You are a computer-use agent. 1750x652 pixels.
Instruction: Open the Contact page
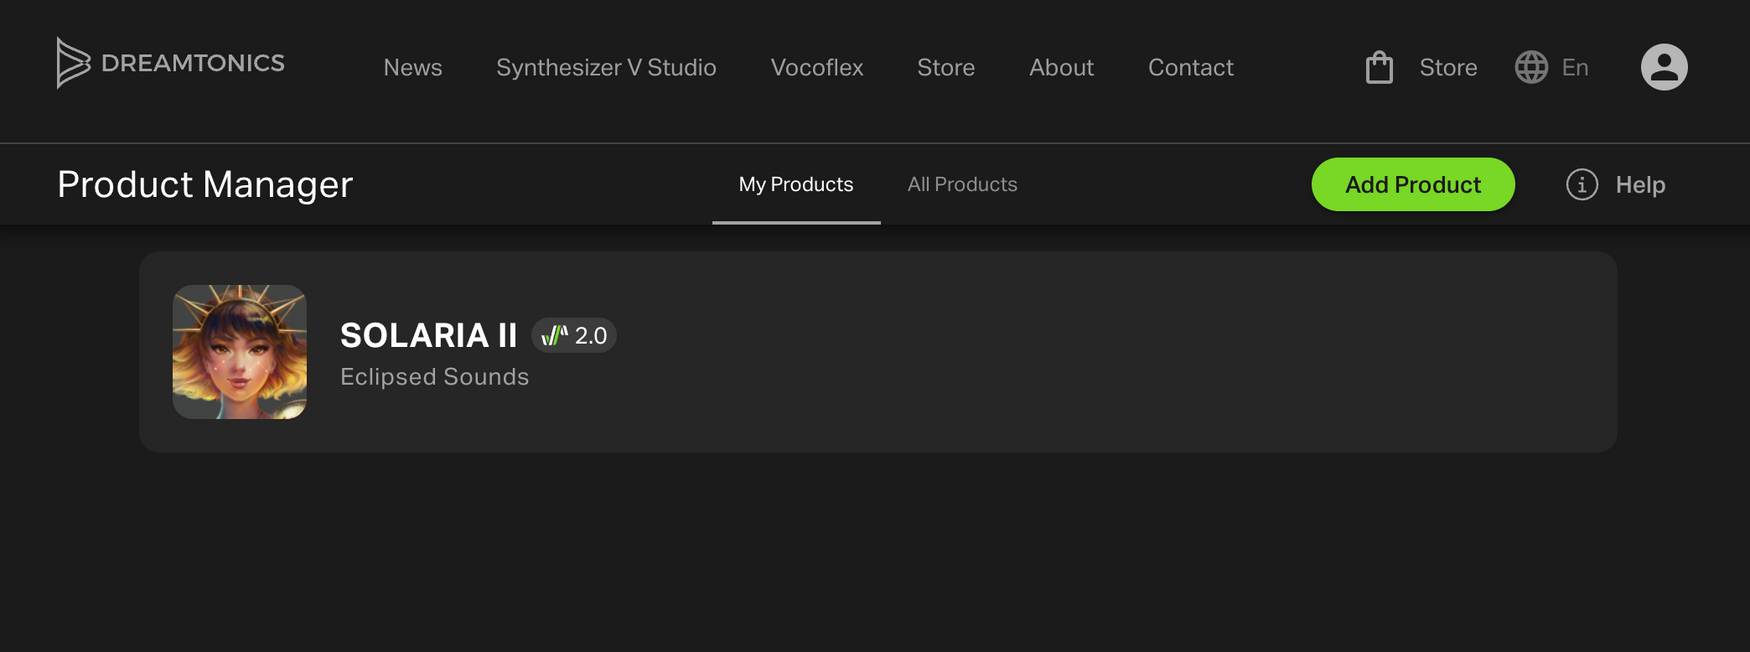pos(1190,67)
